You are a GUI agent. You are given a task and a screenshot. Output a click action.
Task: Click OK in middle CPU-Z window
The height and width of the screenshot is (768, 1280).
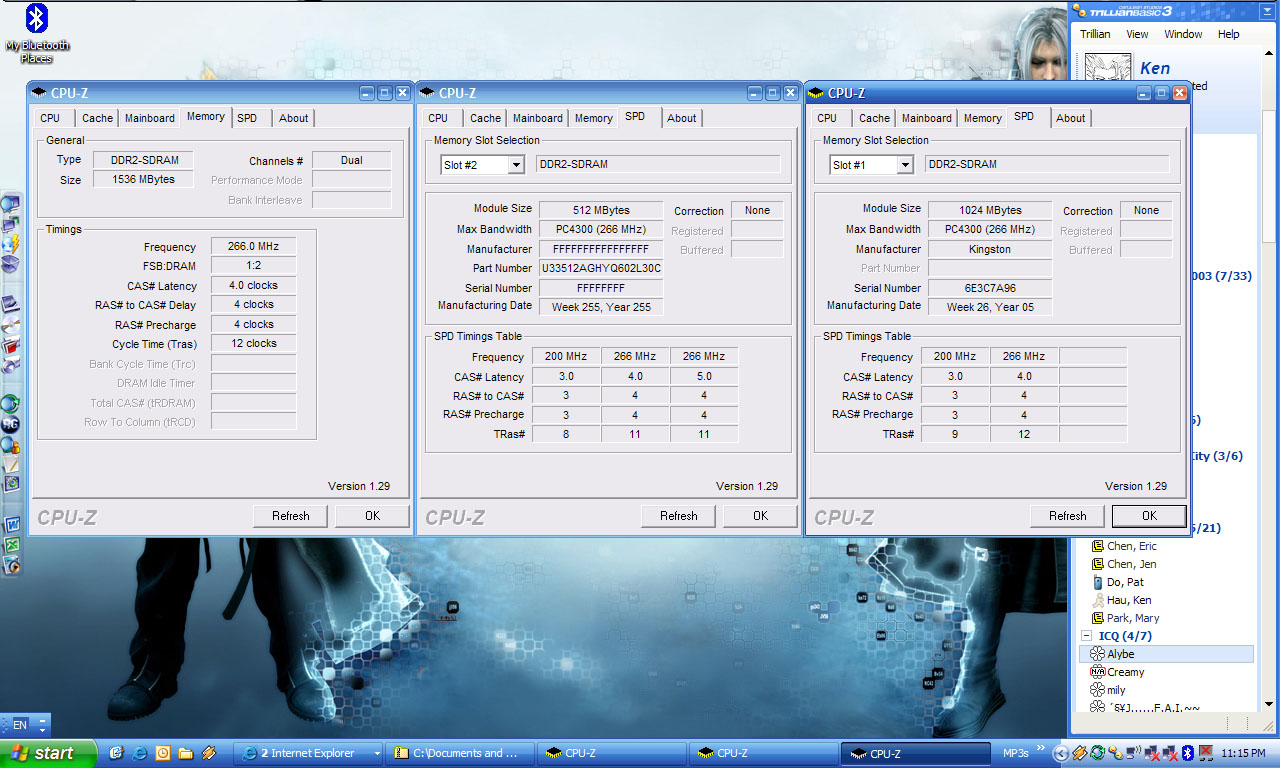coord(760,516)
